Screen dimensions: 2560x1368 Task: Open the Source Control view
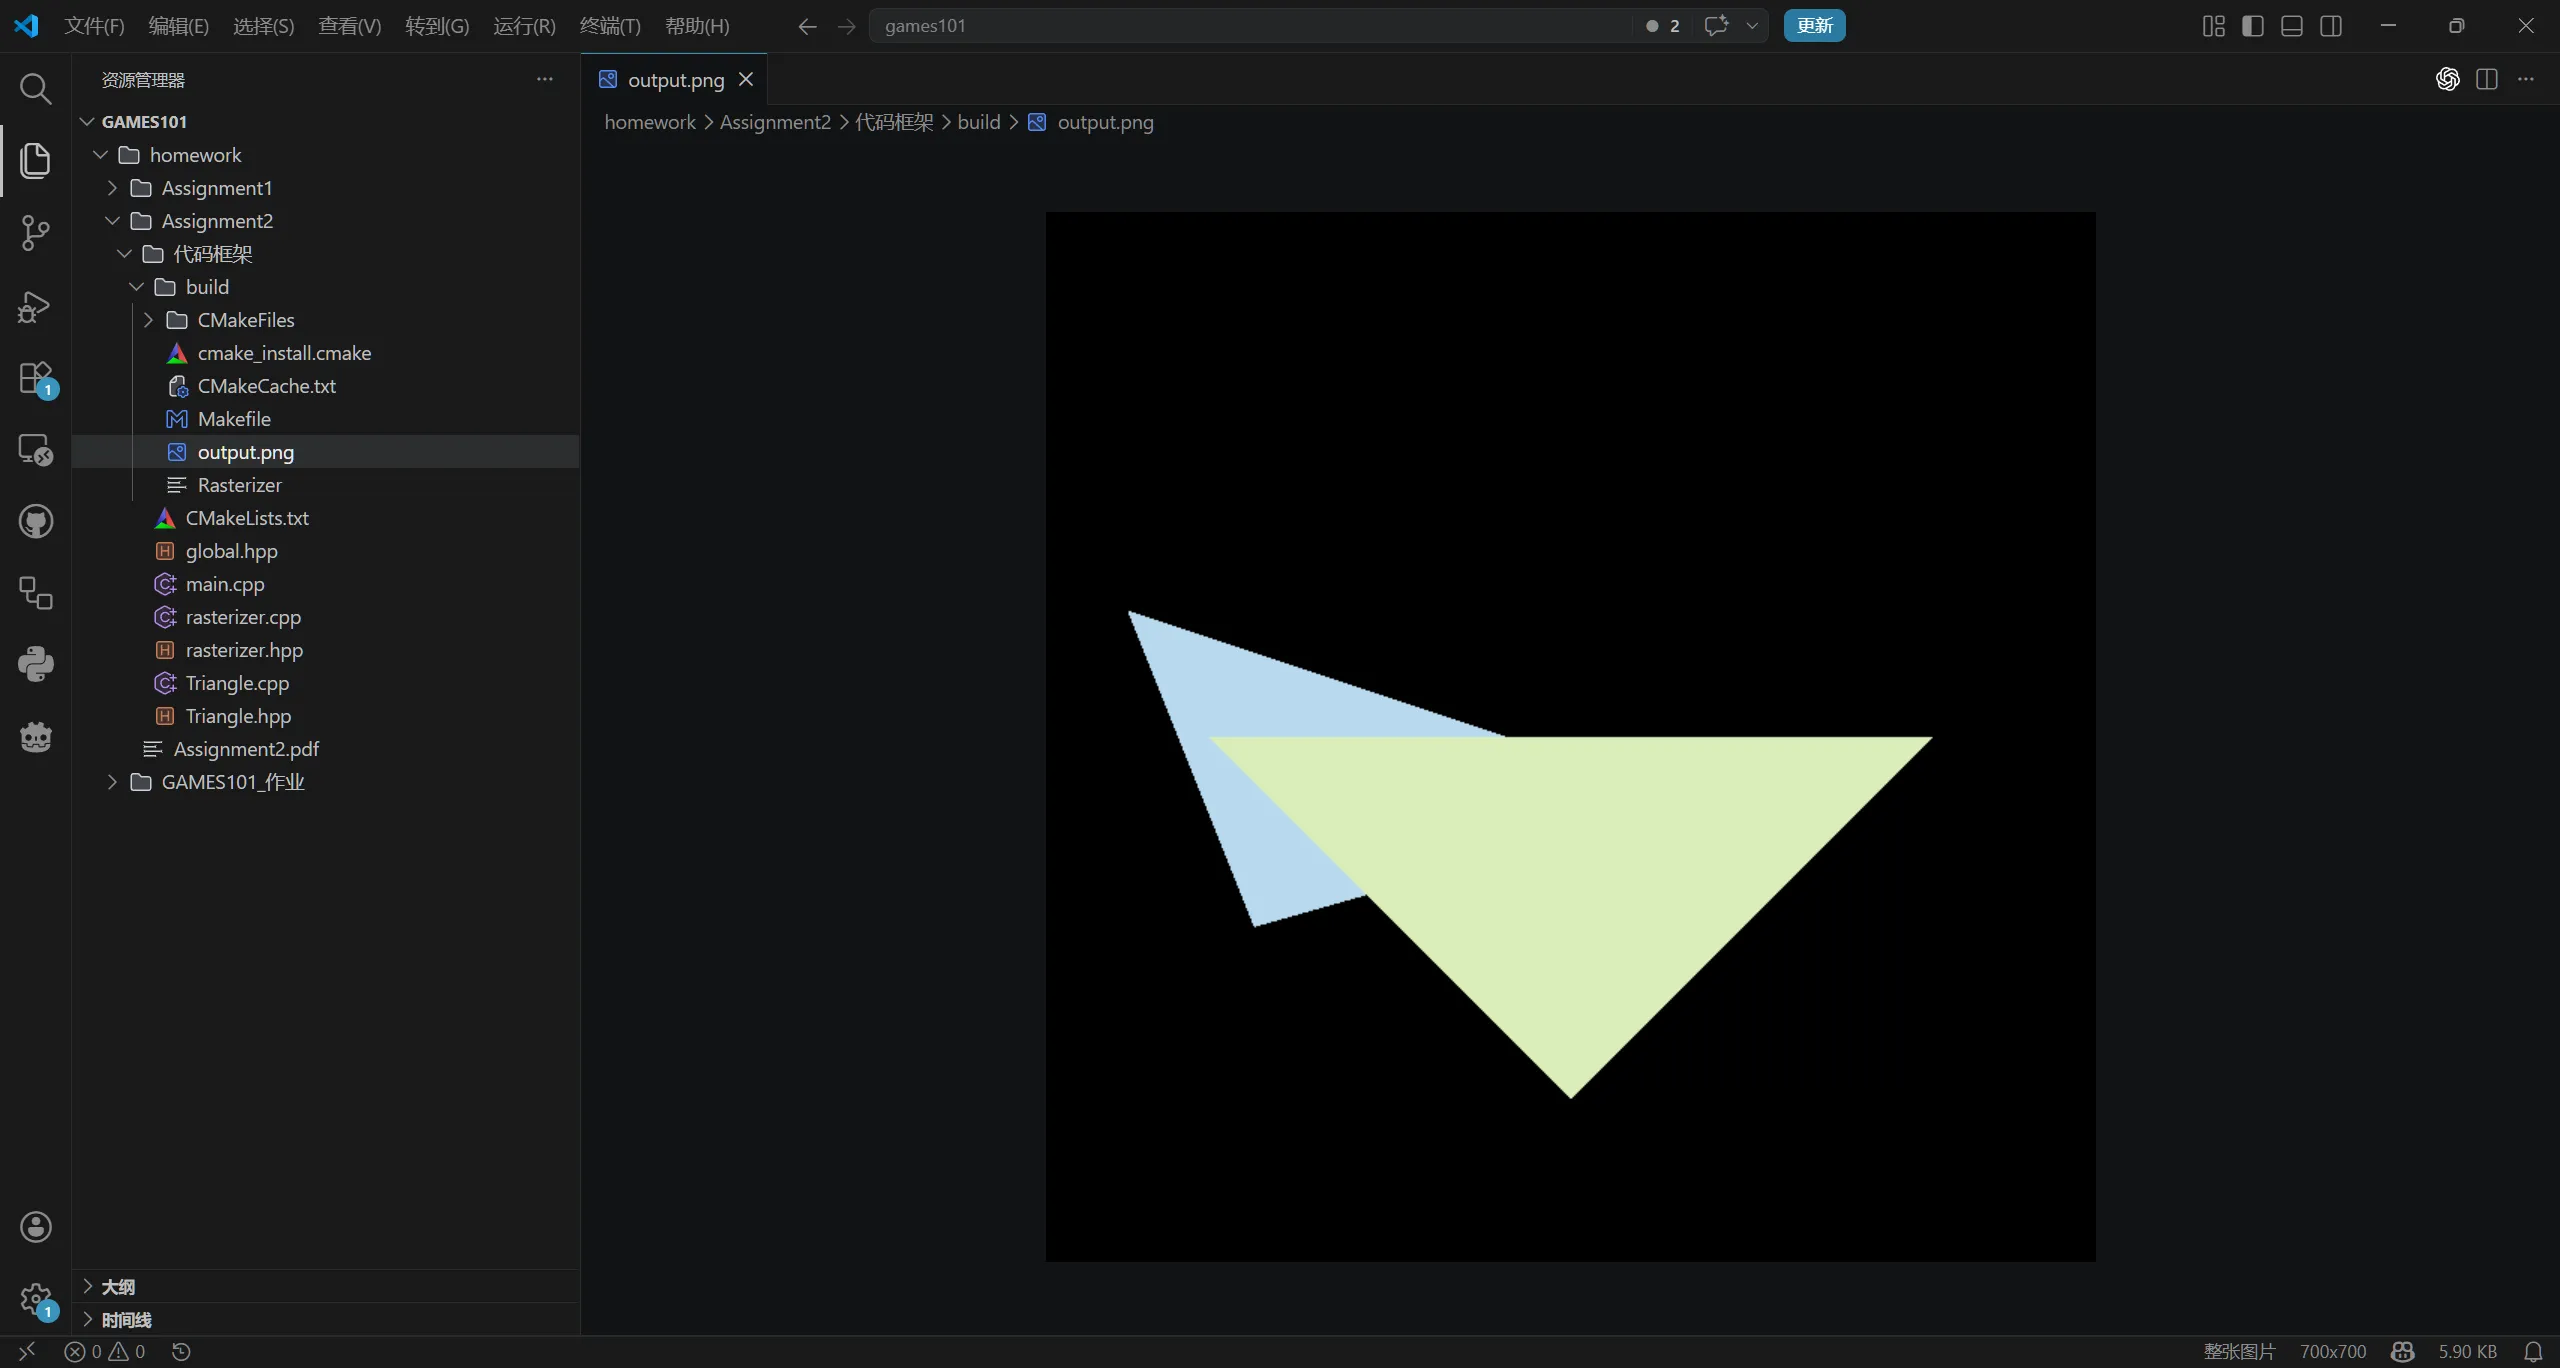[x=35, y=233]
